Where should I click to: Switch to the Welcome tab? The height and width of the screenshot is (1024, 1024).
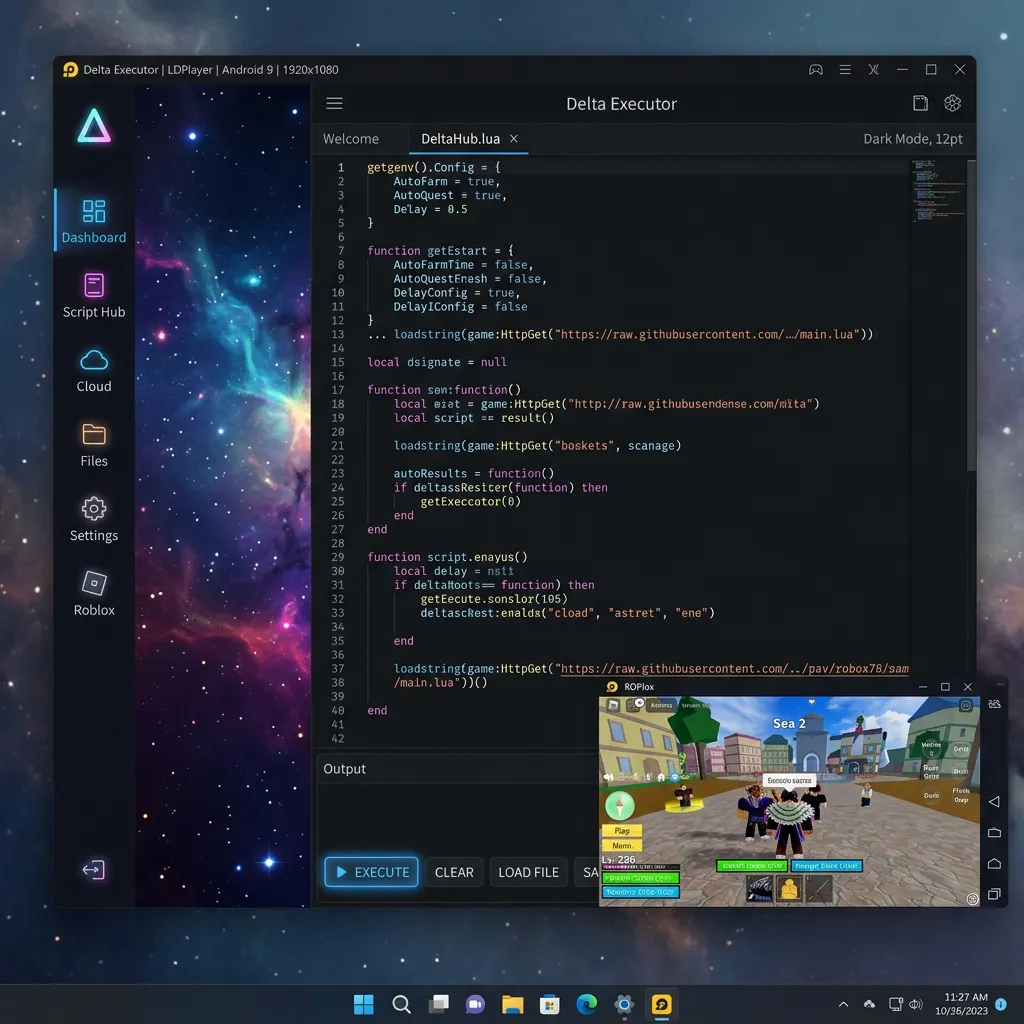351,138
